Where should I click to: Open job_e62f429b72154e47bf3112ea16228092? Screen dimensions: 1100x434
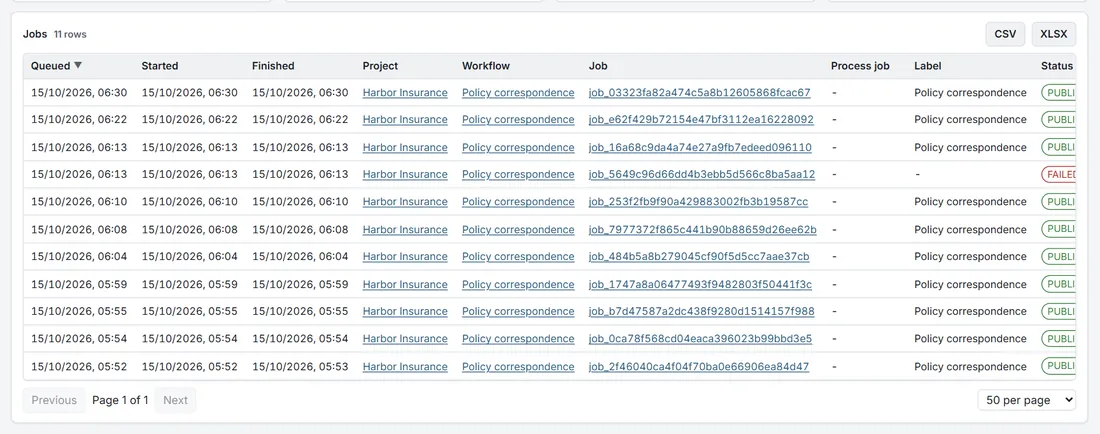tap(702, 120)
